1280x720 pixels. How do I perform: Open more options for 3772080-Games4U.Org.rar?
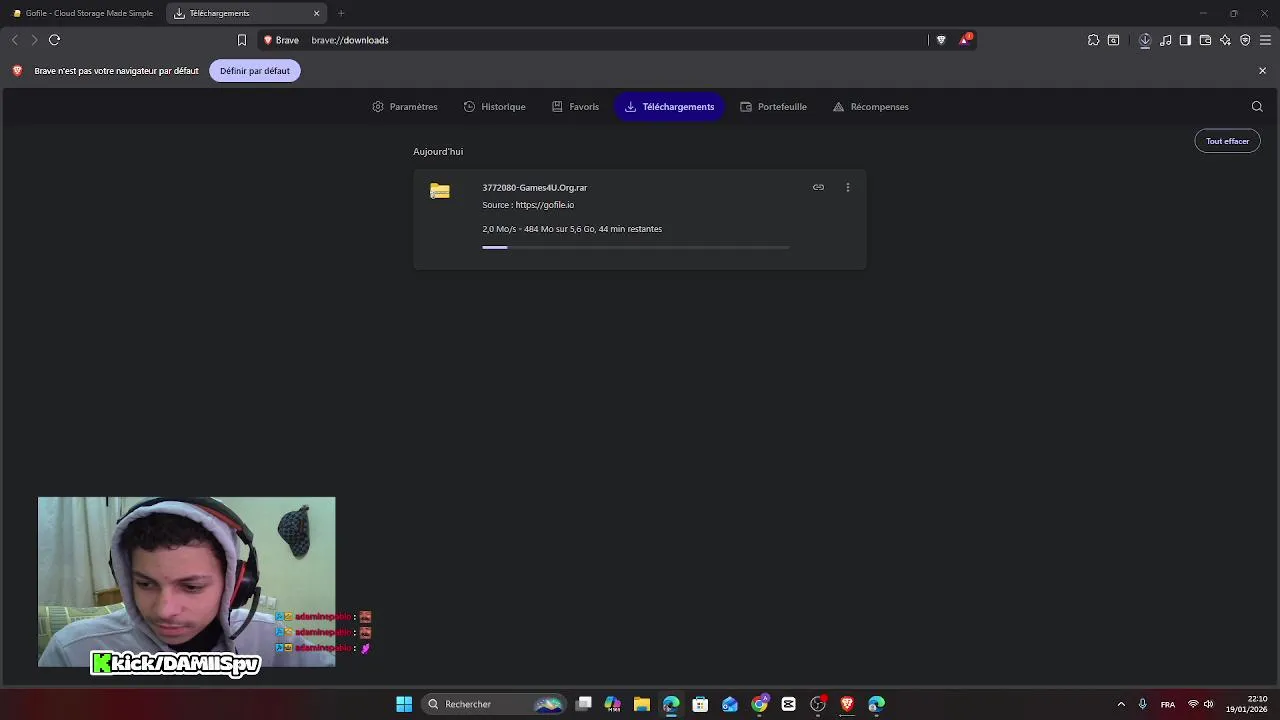(x=847, y=187)
